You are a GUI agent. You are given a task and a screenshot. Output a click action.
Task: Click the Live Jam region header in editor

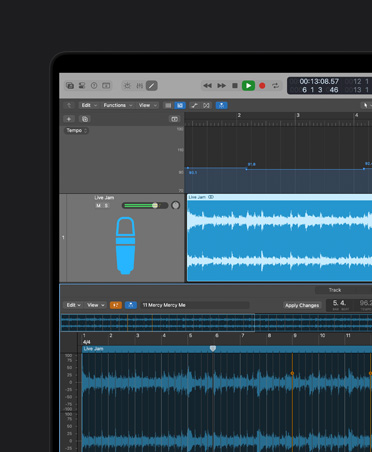pyautogui.click(x=227, y=349)
